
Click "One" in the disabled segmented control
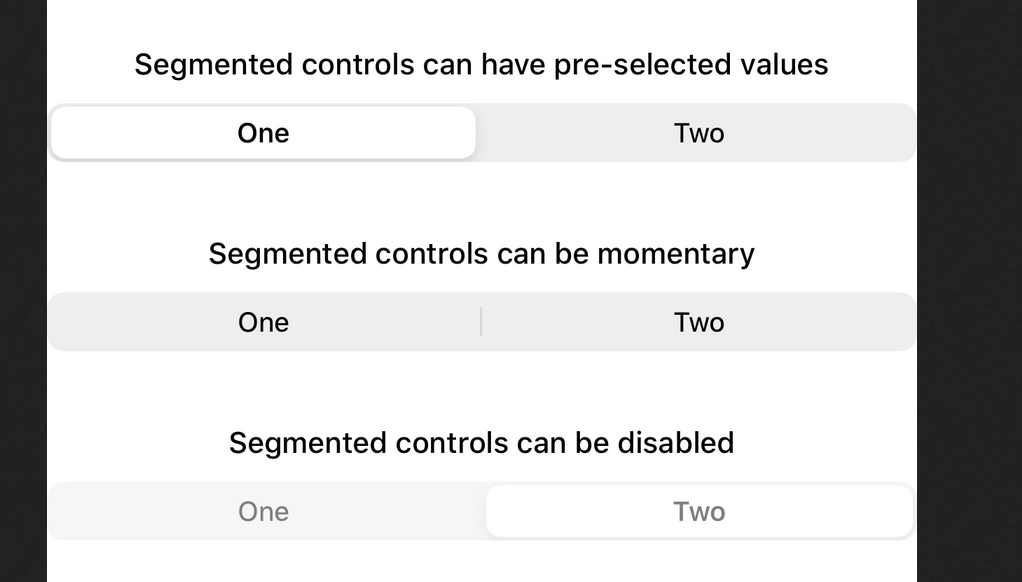(262, 510)
